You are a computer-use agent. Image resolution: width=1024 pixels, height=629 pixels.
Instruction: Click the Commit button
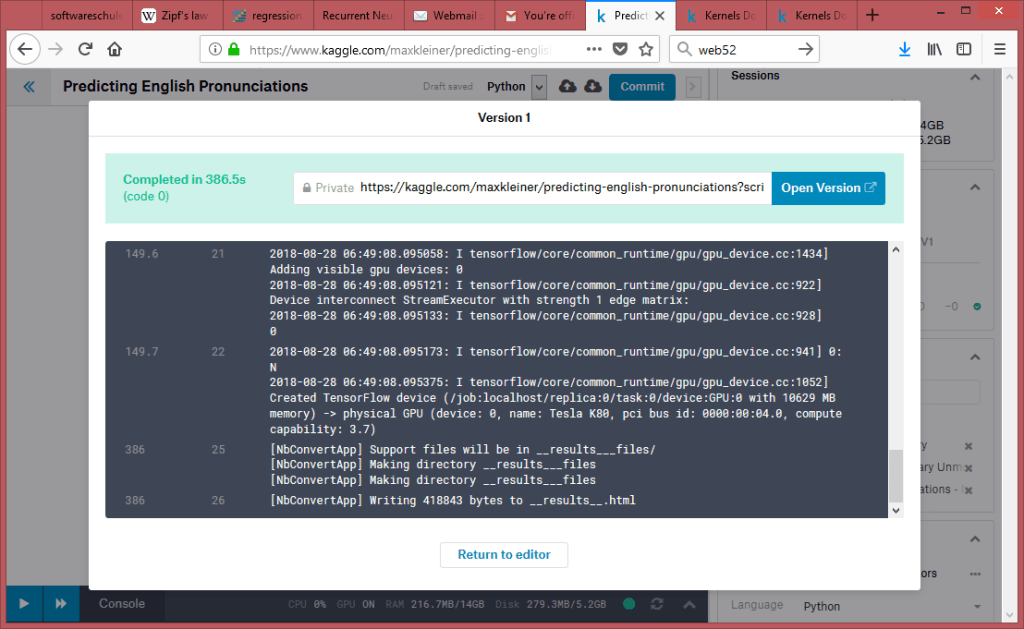tap(641, 87)
